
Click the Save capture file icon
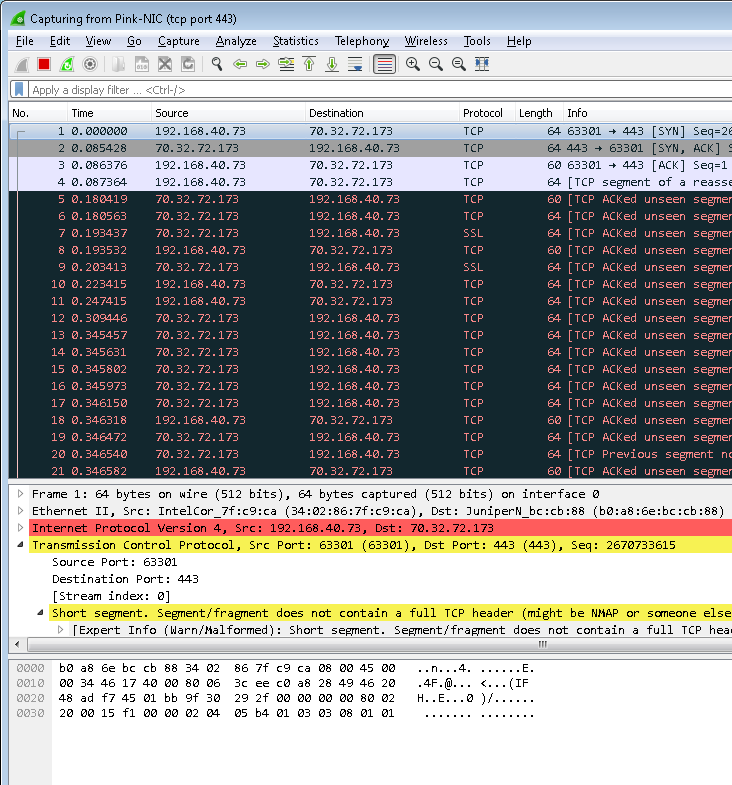click(x=142, y=64)
